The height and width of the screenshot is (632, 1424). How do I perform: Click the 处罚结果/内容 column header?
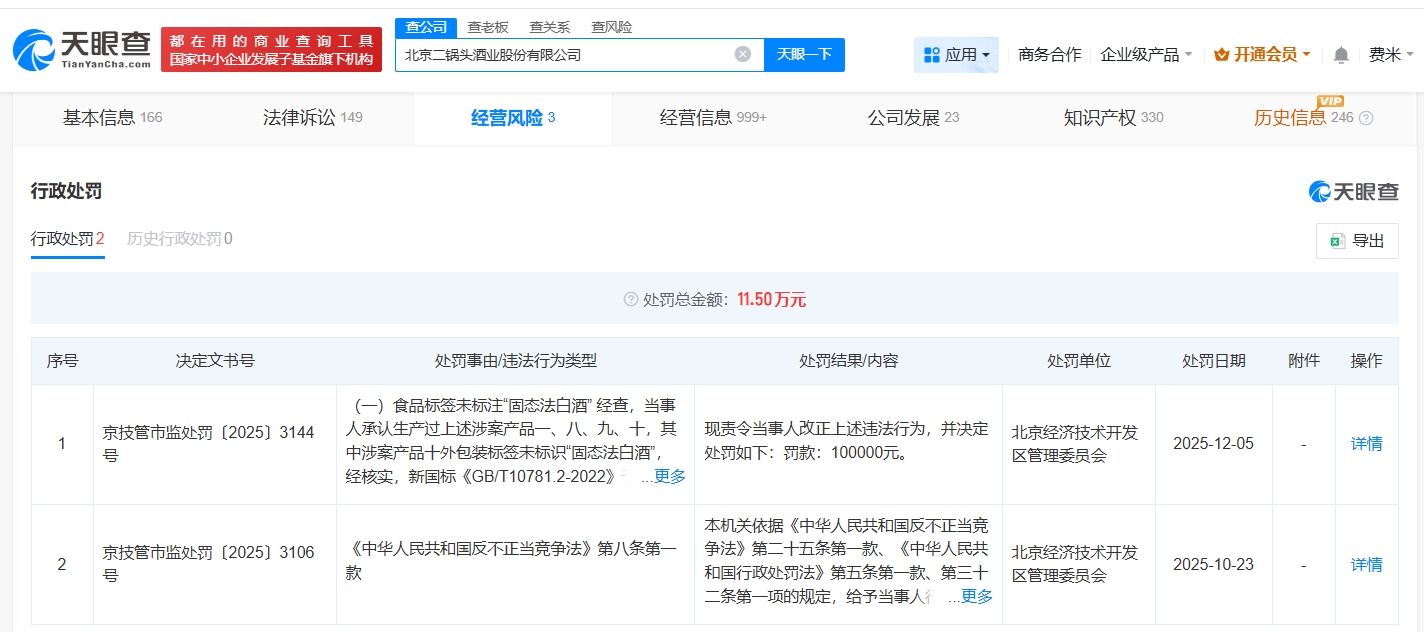[848, 361]
